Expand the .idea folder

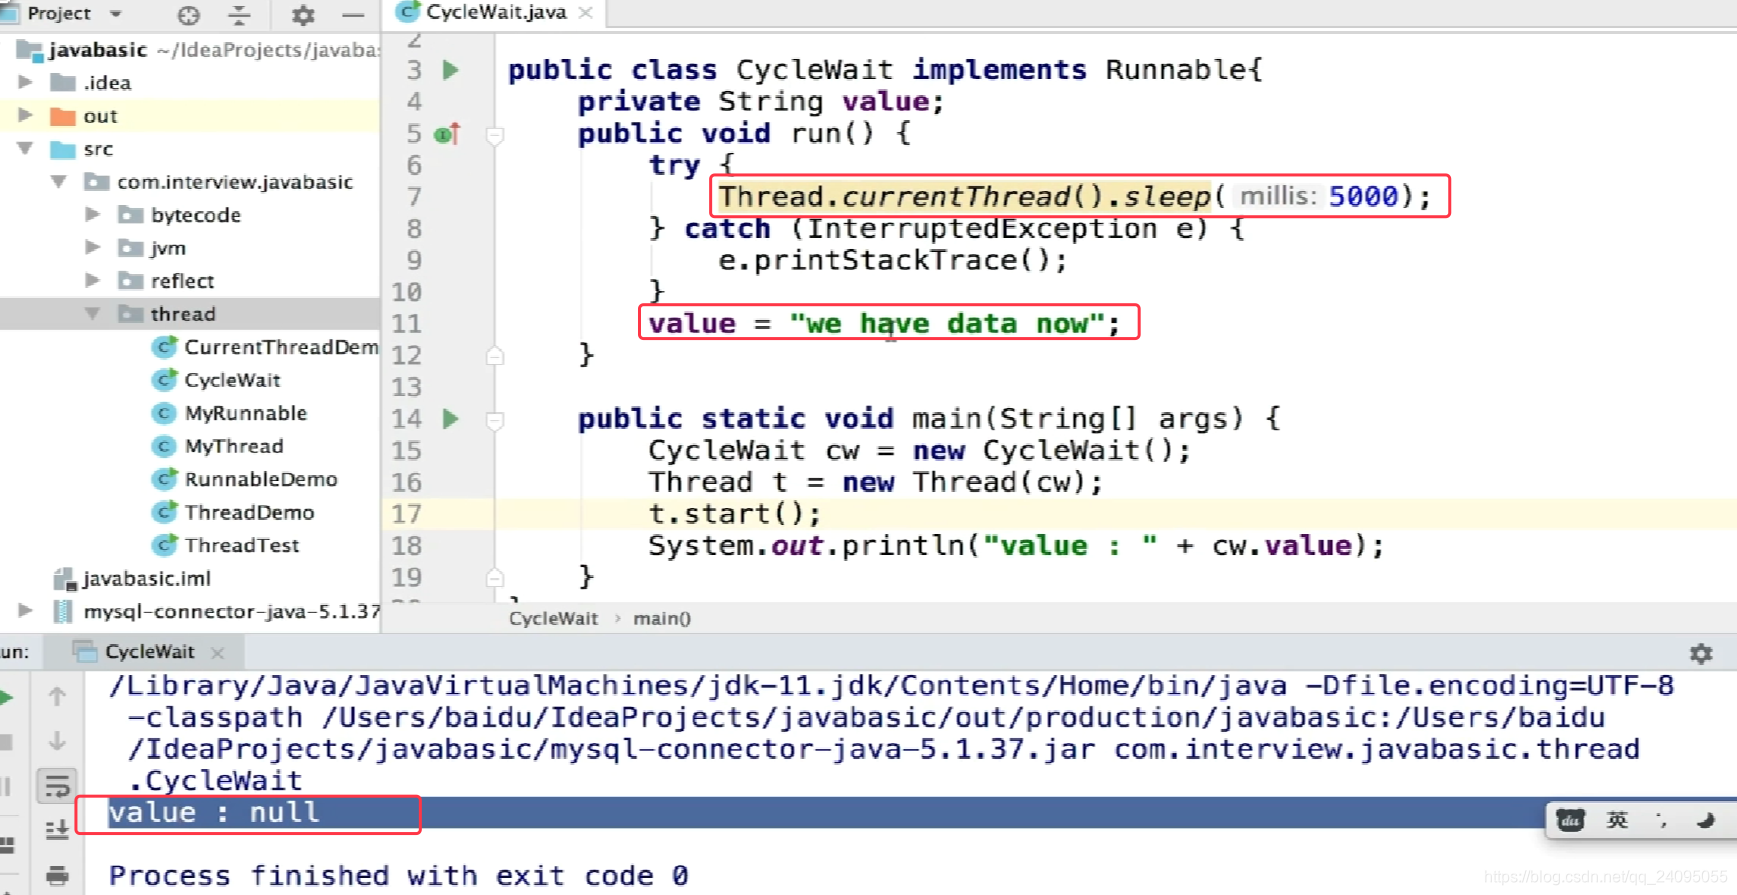[26, 82]
